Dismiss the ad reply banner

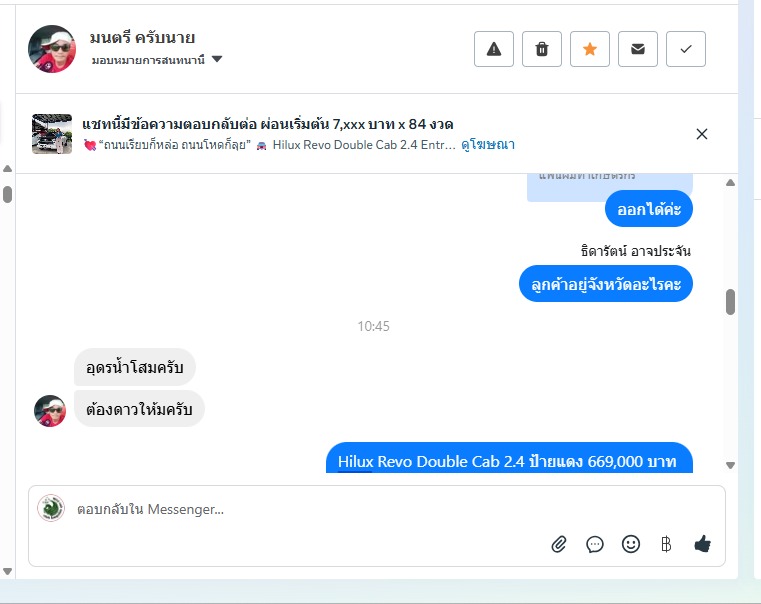pos(702,134)
